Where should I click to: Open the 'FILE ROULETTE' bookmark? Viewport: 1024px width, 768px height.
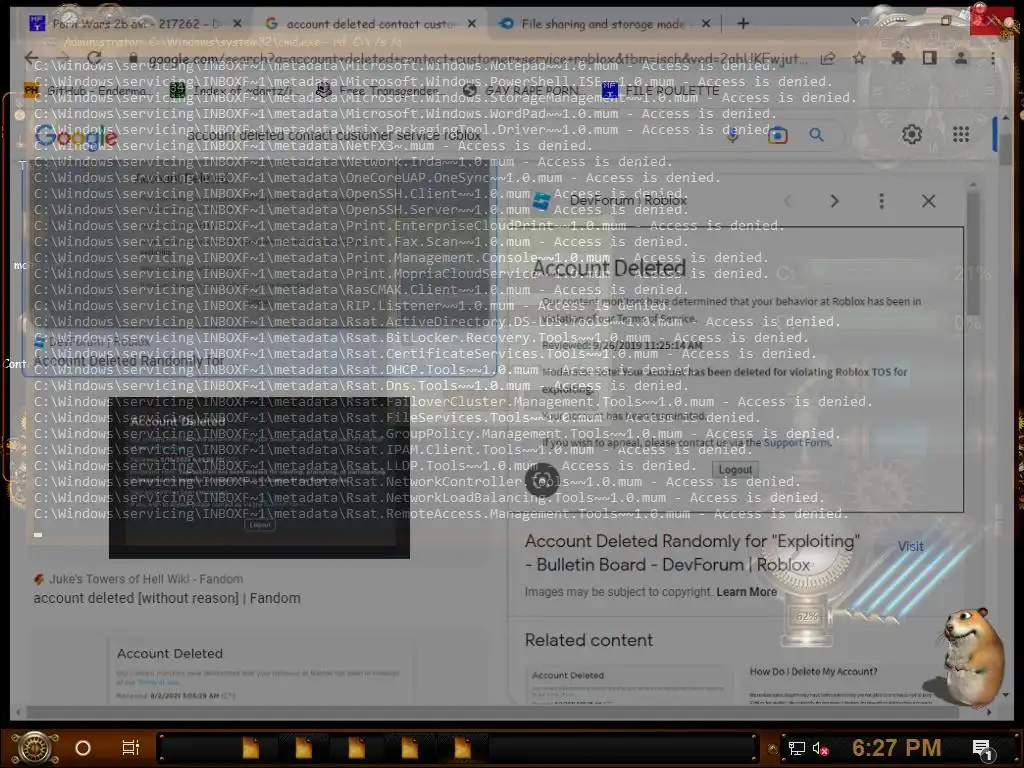tap(660, 91)
